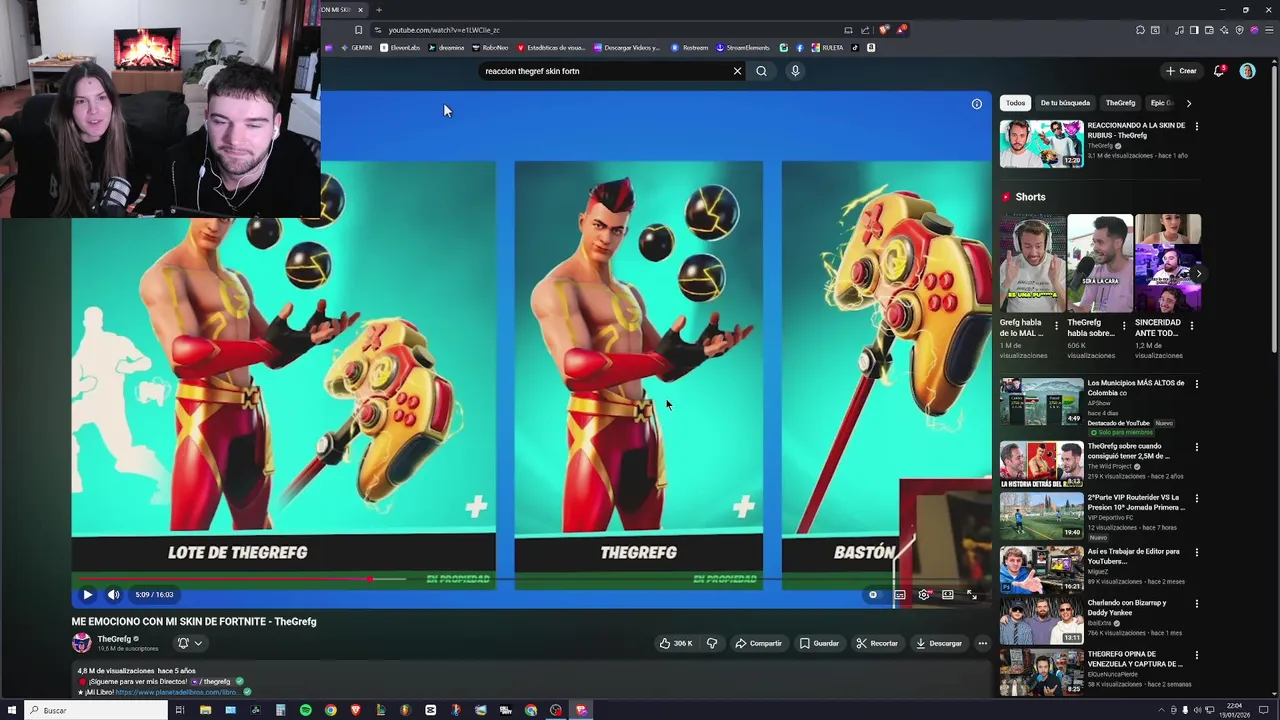Enter fullscreen mode on the video

pos(971,594)
